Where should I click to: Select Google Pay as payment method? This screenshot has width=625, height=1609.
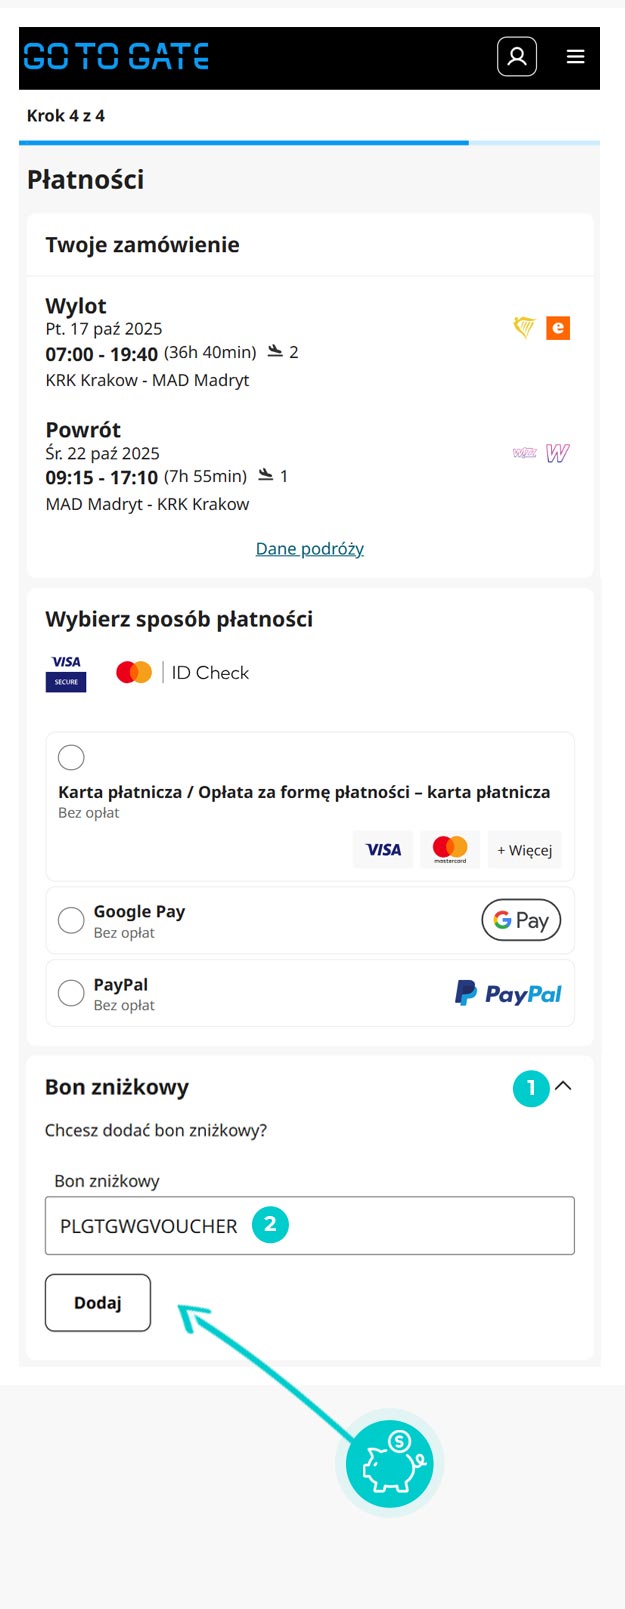coord(71,920)
